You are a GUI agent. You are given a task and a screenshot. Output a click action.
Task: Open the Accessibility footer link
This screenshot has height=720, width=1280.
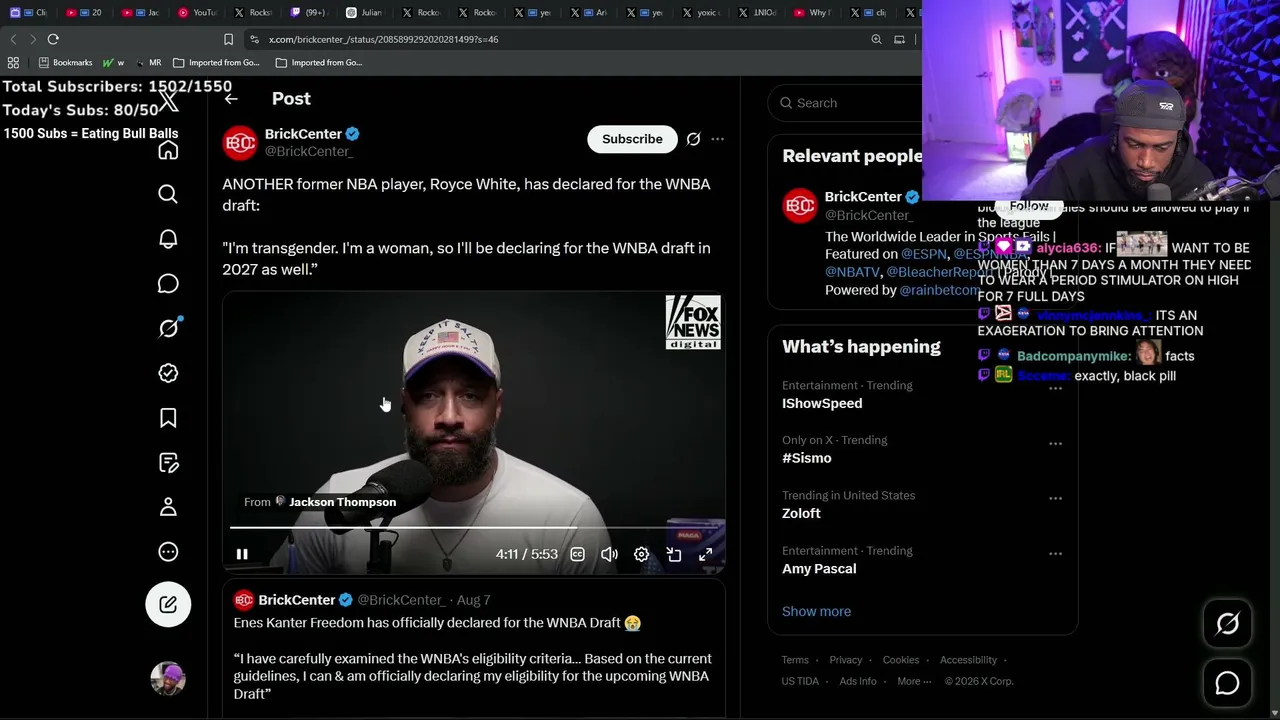pos(968,660)
